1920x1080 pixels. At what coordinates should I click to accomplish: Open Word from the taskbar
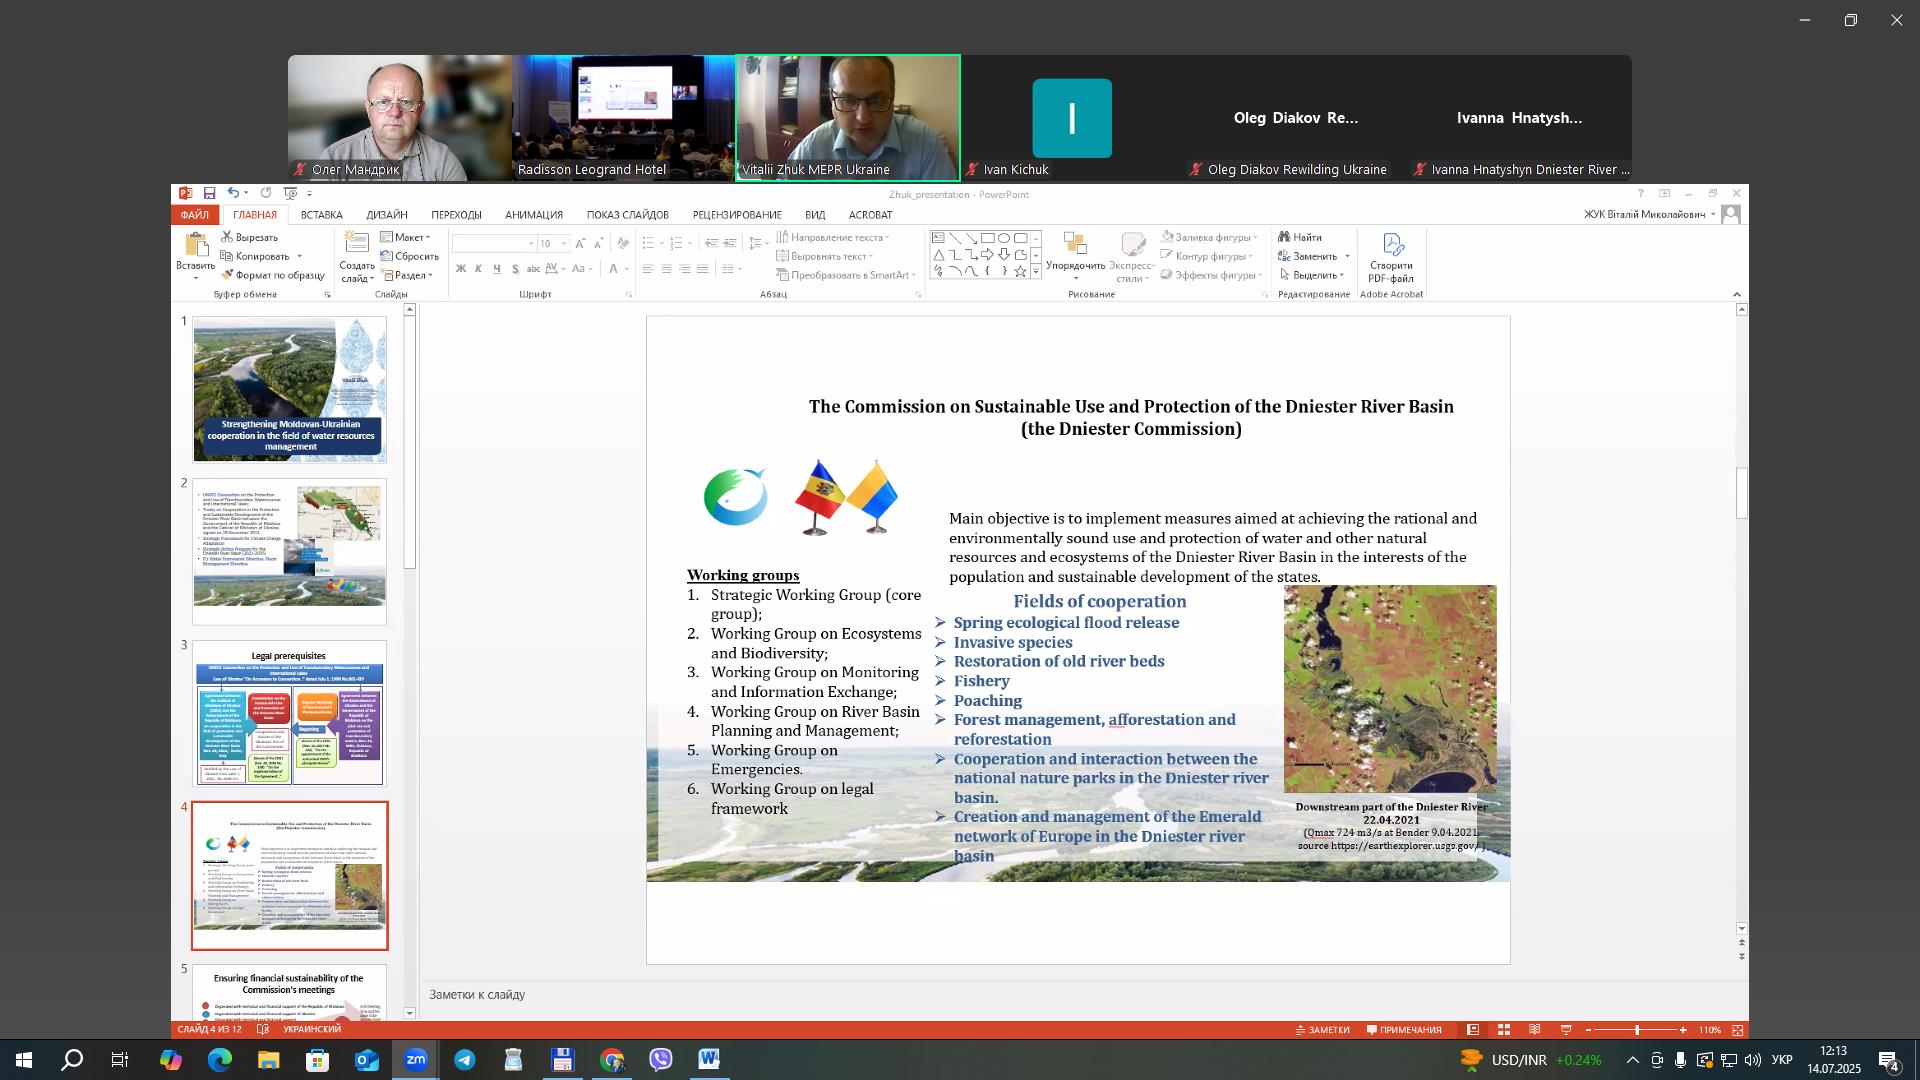click(x=709, y=1060)
